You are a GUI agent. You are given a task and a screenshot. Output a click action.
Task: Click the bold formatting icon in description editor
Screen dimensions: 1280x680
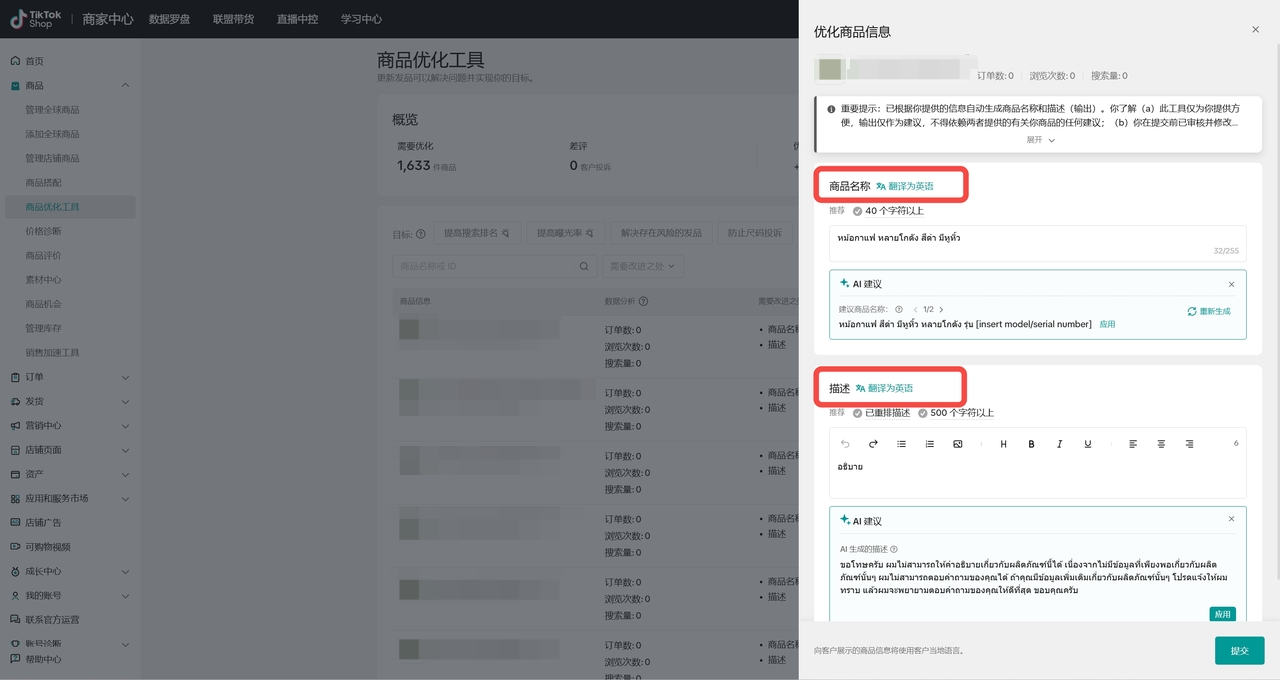[1031, 444]
